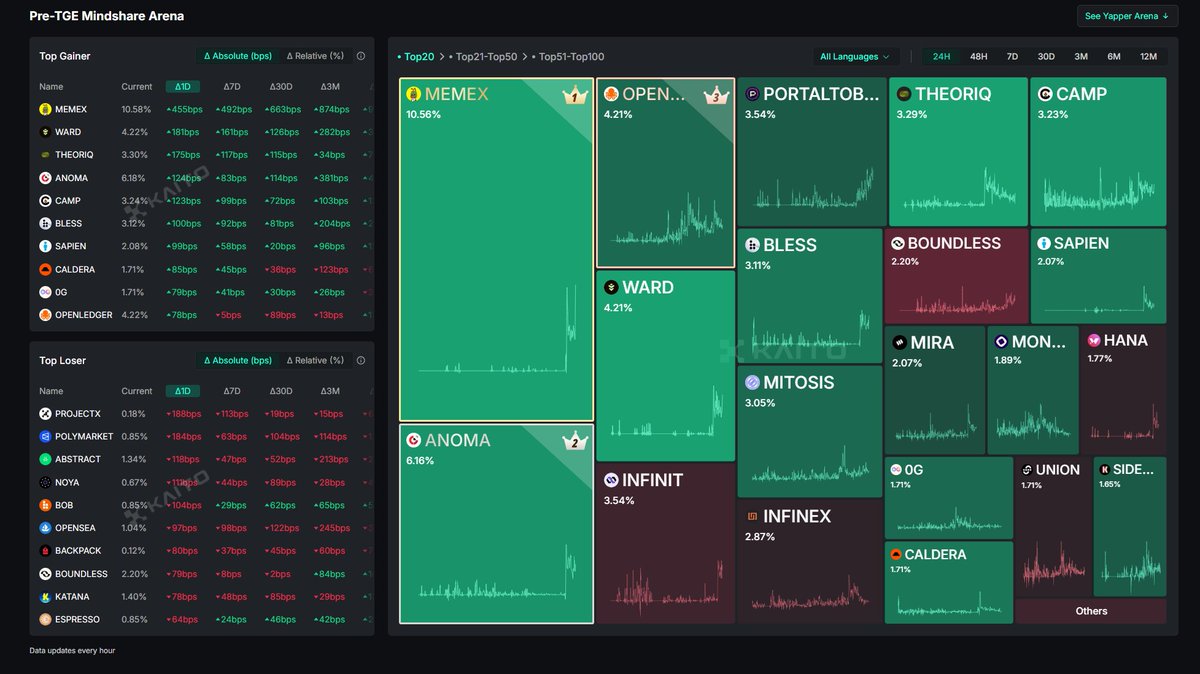Screen dimensions: 1200x674
Task: Switch to the 24H timeframe tab
Action: tap(941, 57)
